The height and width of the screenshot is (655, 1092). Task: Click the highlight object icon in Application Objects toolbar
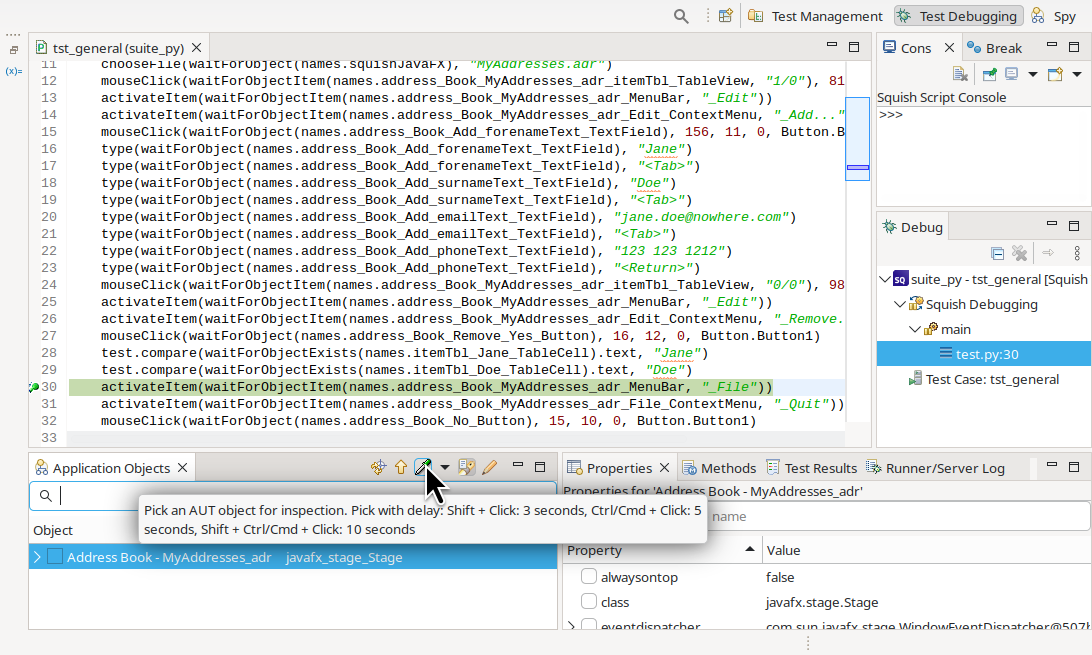[378, 466]
